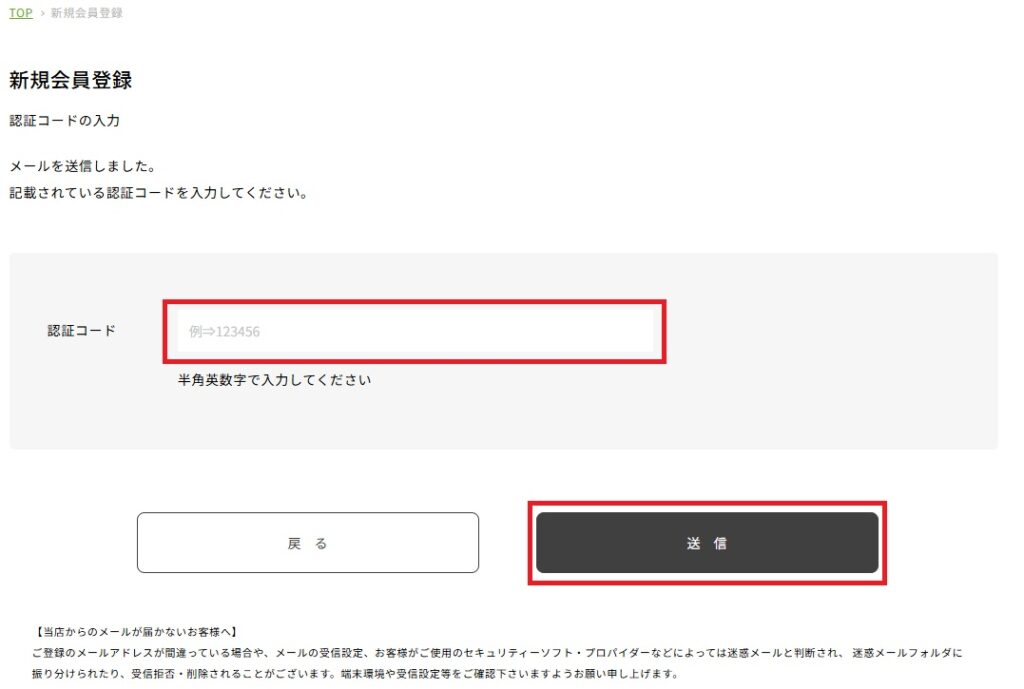The height and width of the screenshot is (689, 1024).
Task: Open the TOP breadcrumb link
Action: pyautogui.click(x=20, y=13)
